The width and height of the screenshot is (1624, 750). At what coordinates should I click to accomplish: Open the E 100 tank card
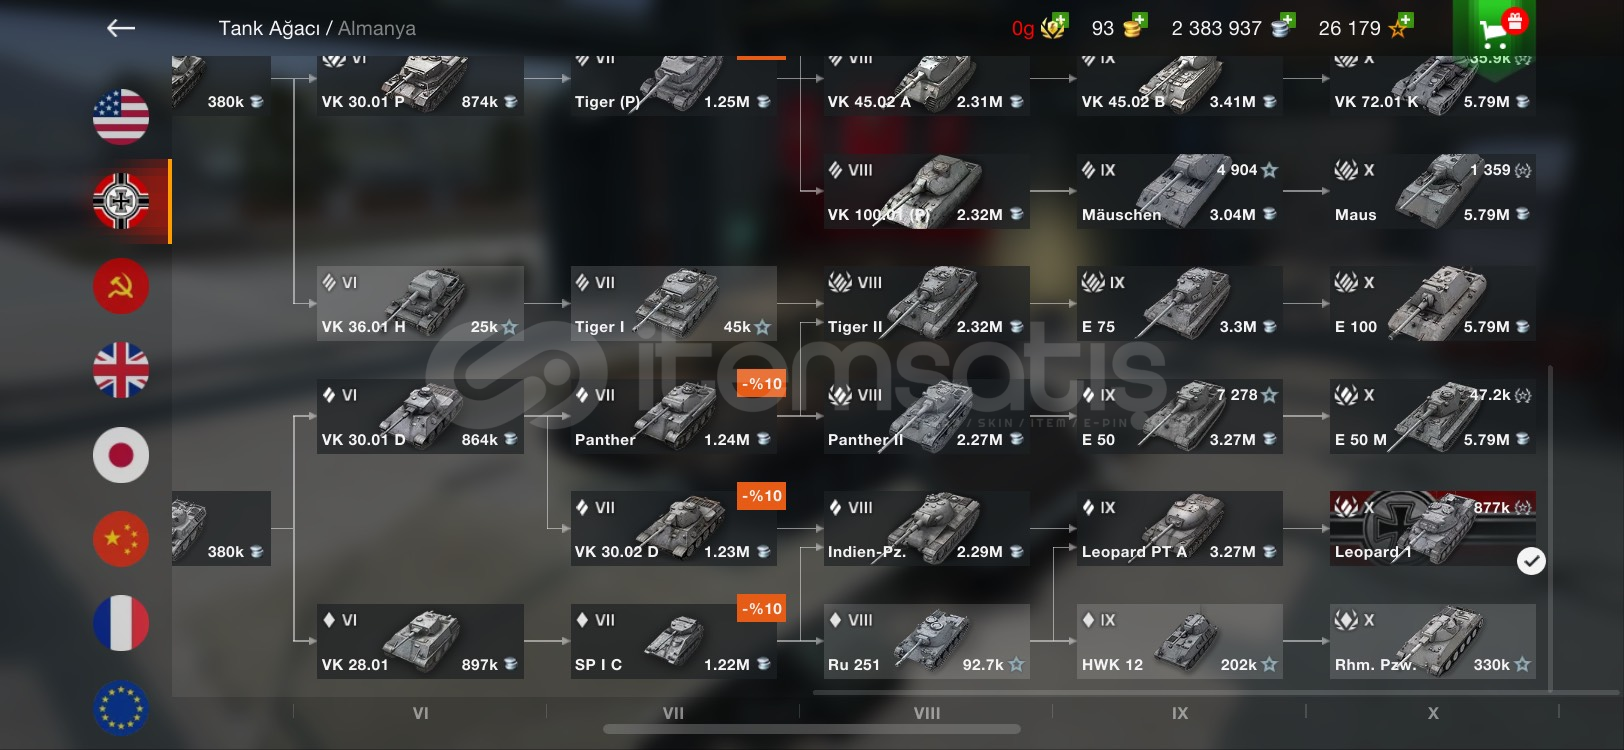[x=1433, y=303]
